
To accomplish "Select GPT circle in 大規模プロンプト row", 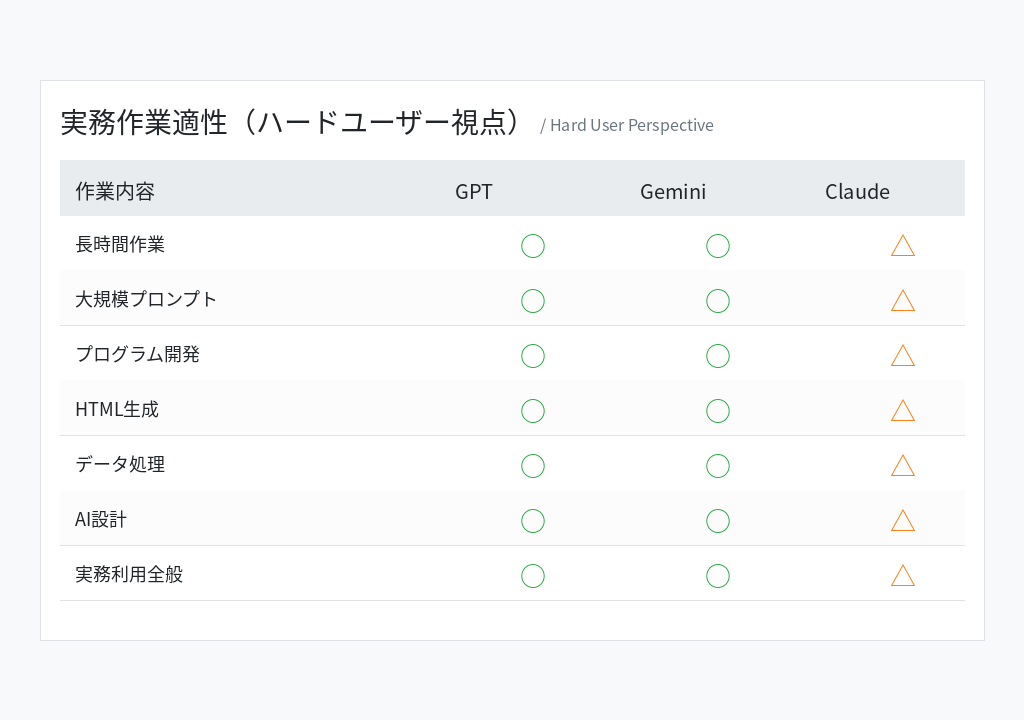I will [x=533, y=301].
